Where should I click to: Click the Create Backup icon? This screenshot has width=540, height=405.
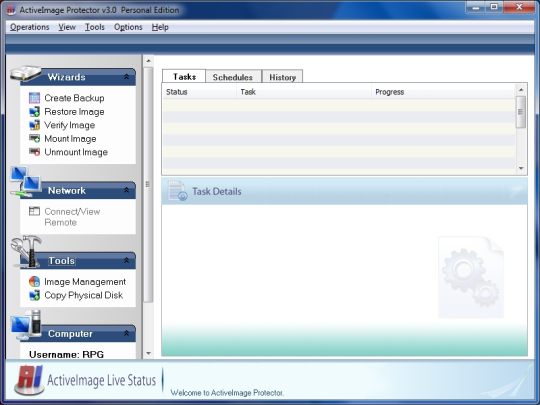[34, 98]
